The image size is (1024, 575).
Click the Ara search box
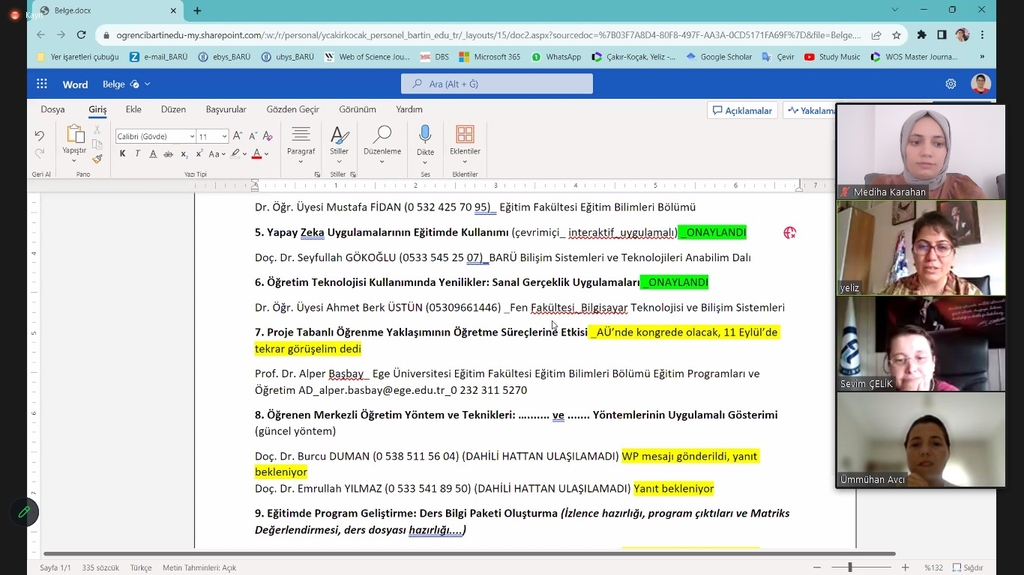pos(497,84)
